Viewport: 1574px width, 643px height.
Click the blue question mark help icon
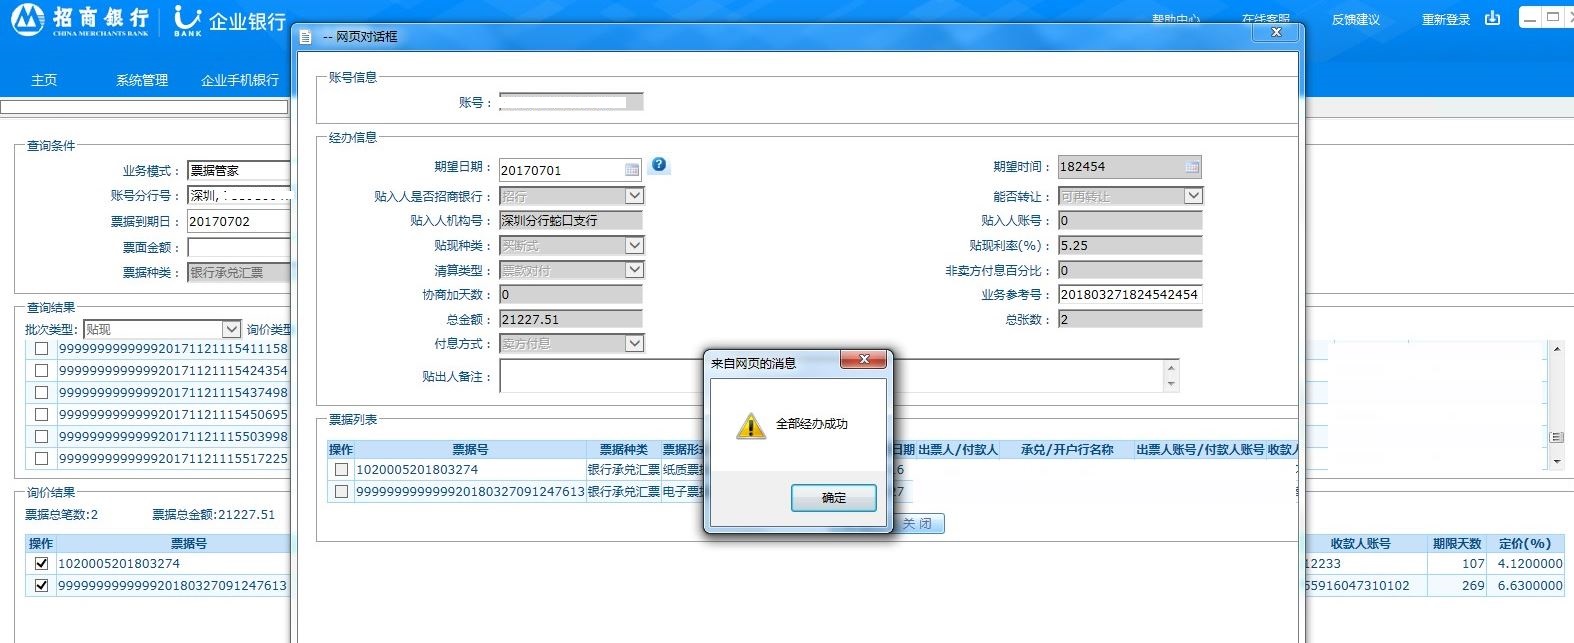pos(659,165)
